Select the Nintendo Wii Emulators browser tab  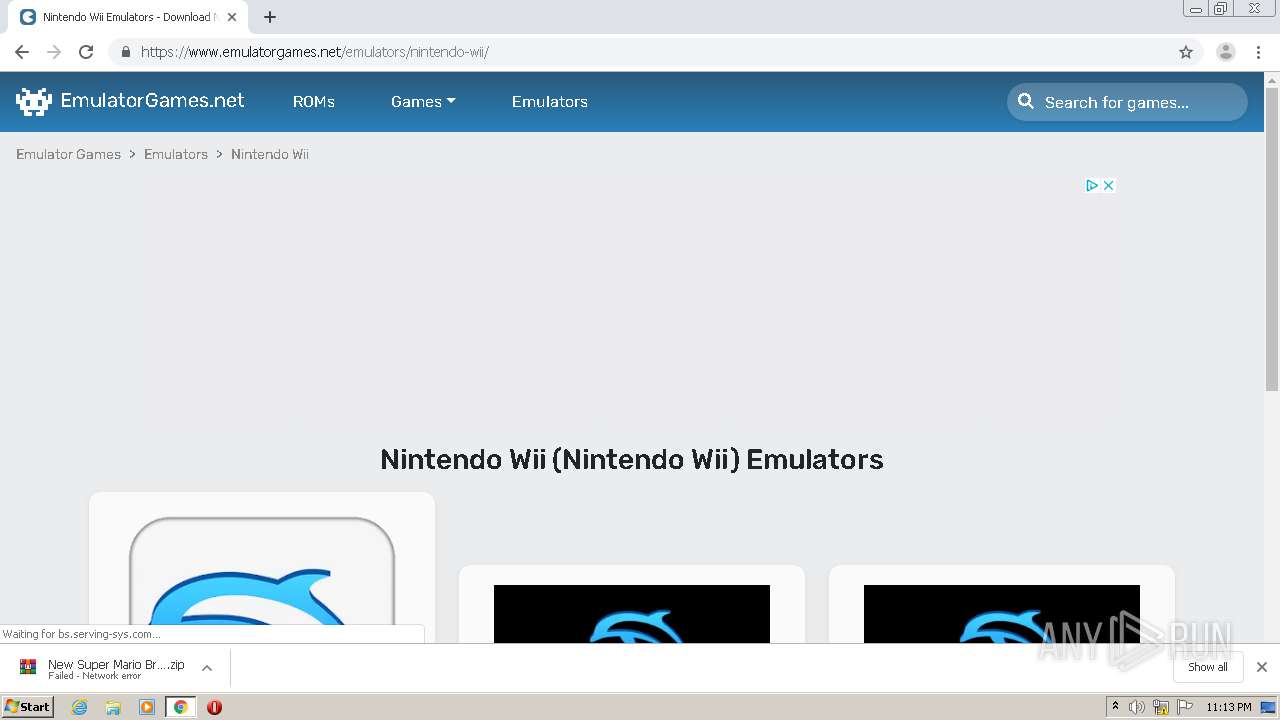tap(128, 17)
